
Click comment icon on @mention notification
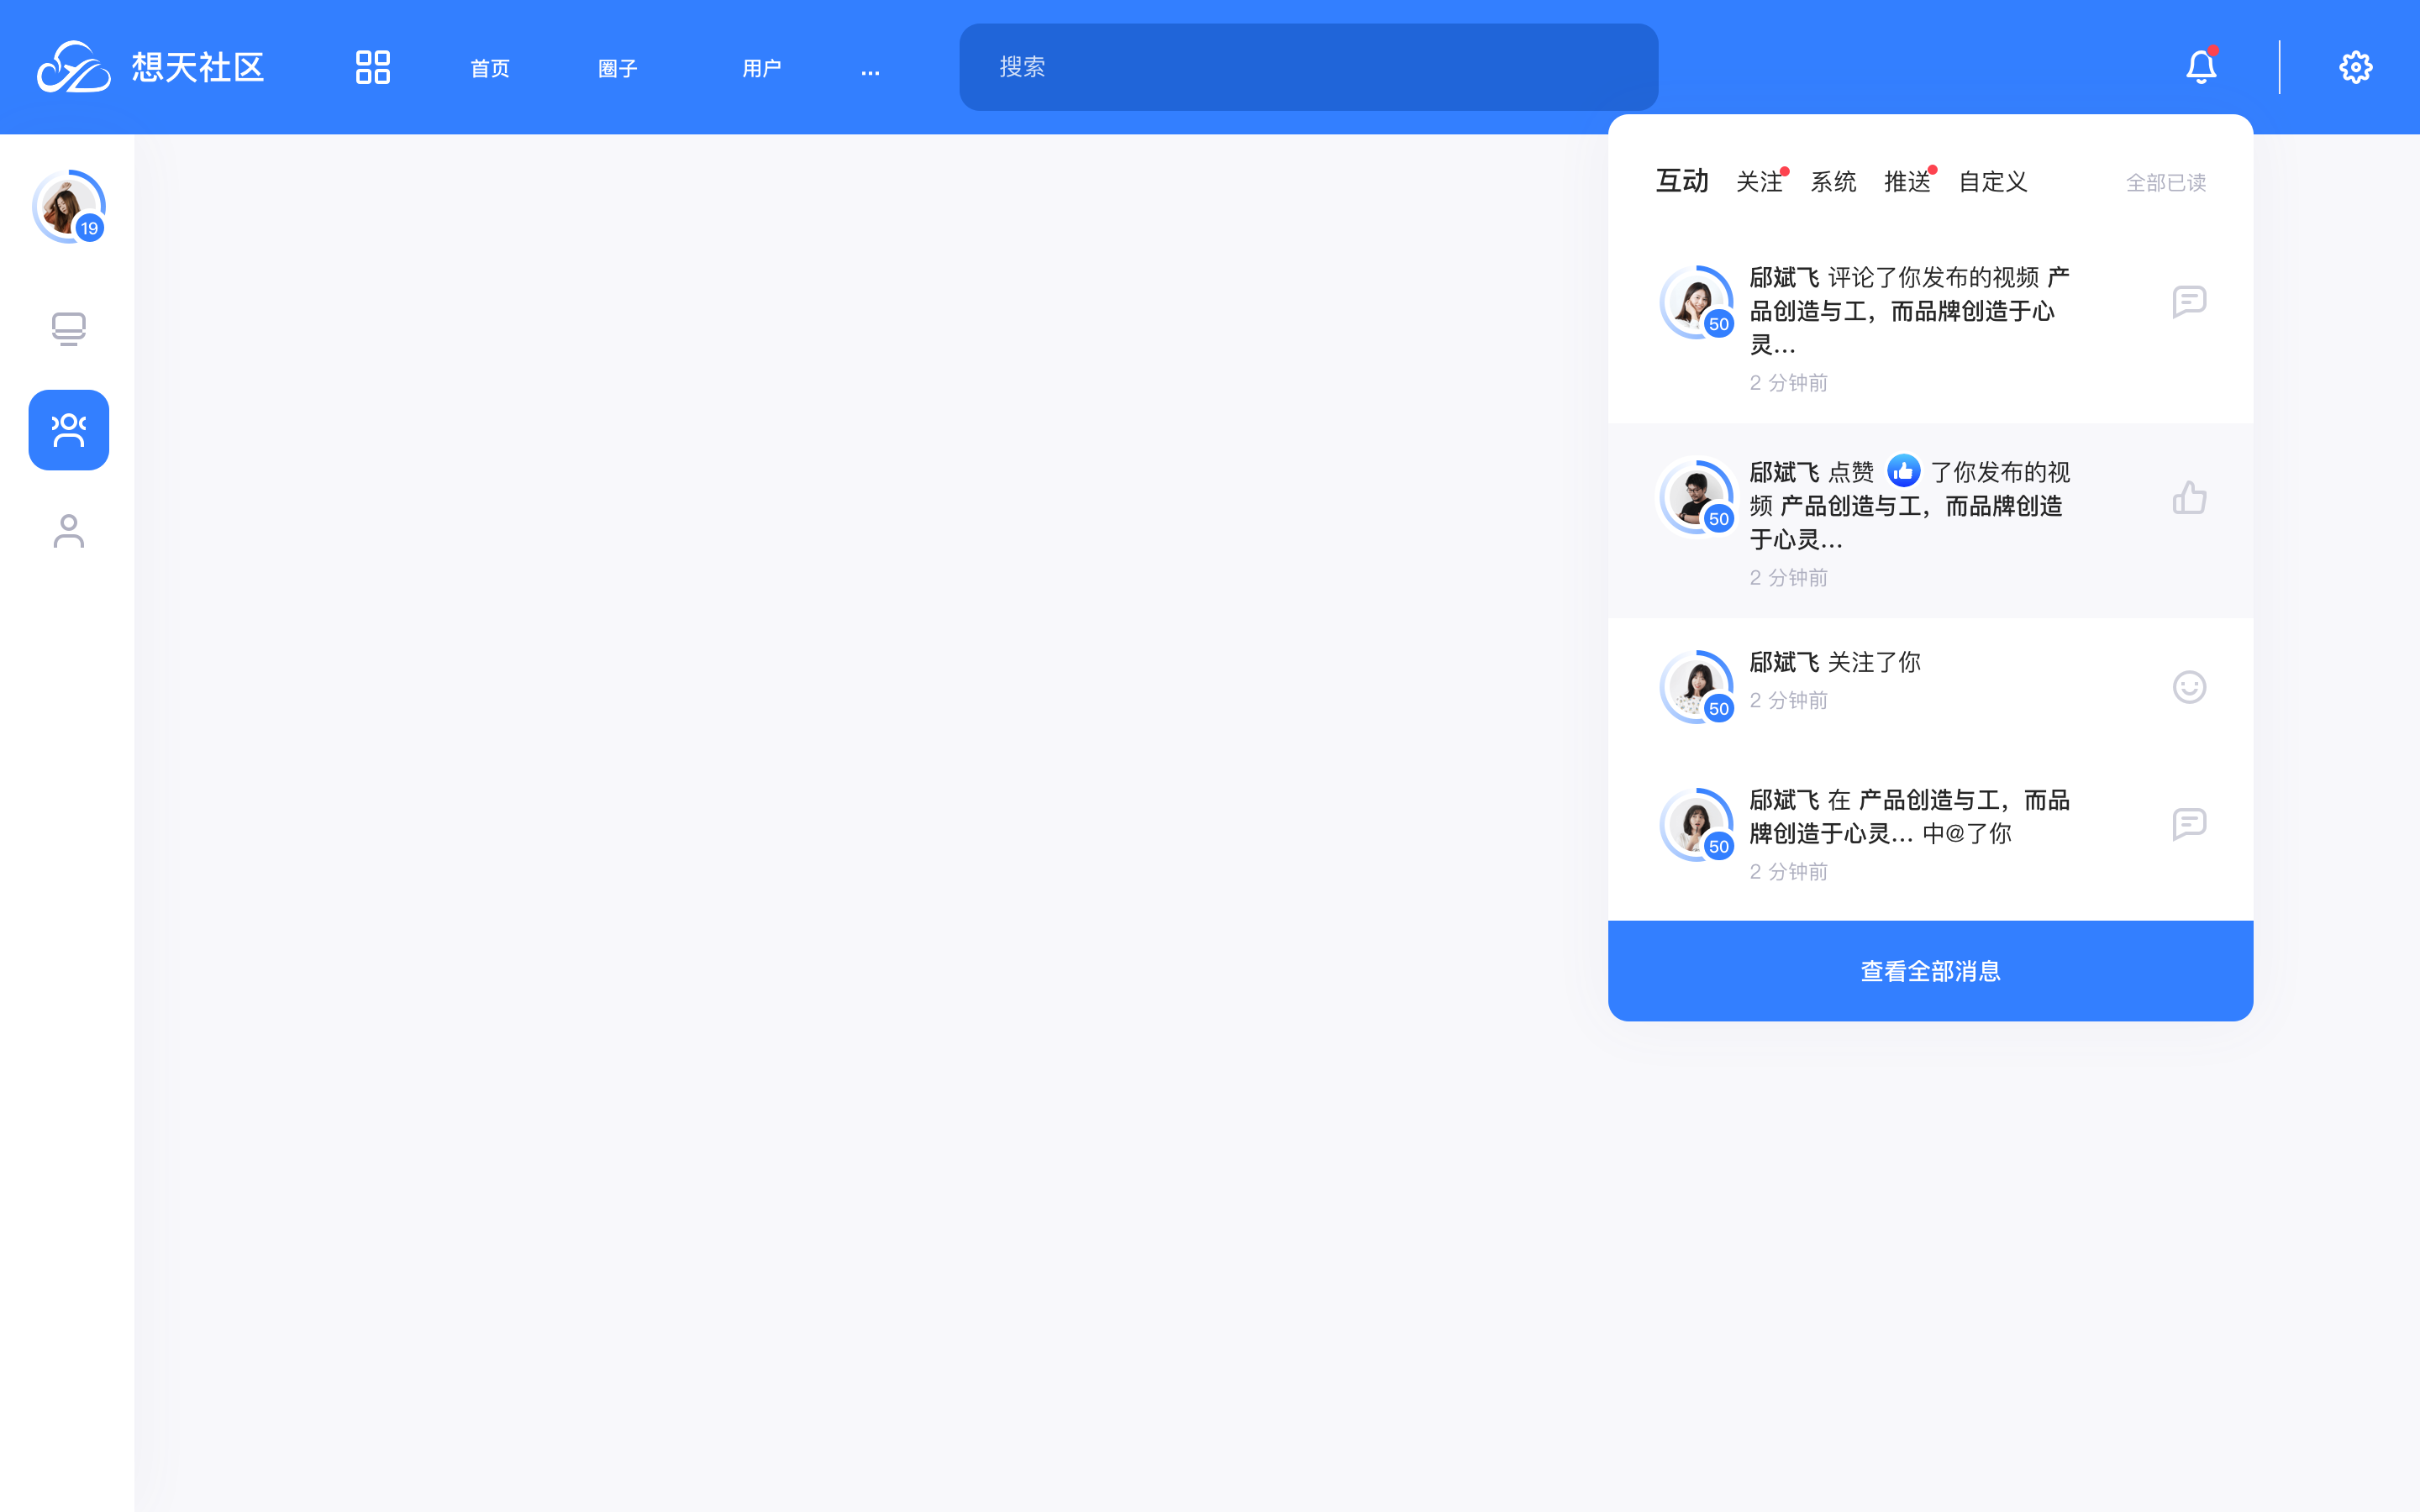pyautogui.click(x=2188, y=824)
